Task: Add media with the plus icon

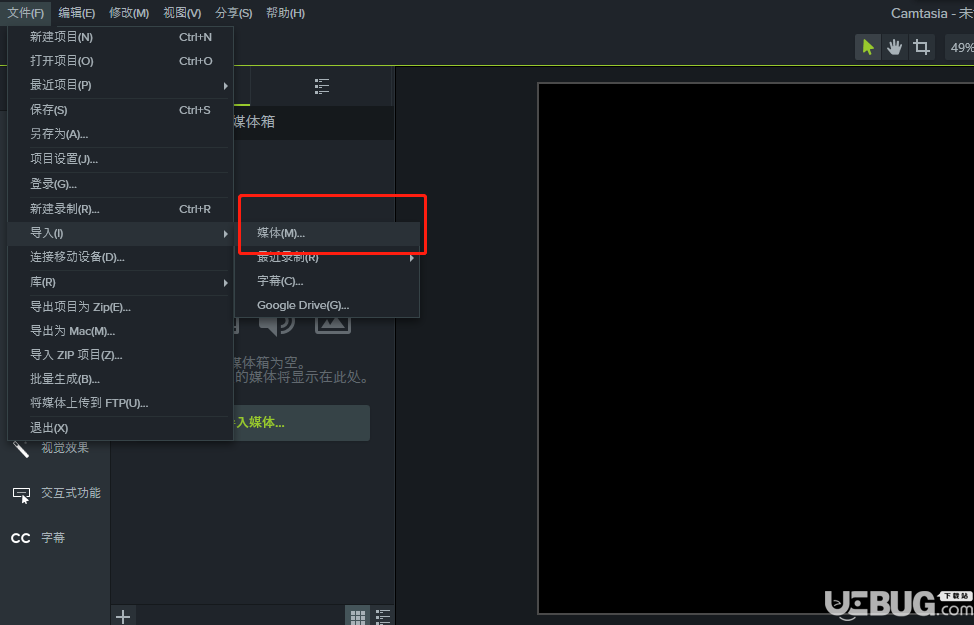Action: point(123,616)
